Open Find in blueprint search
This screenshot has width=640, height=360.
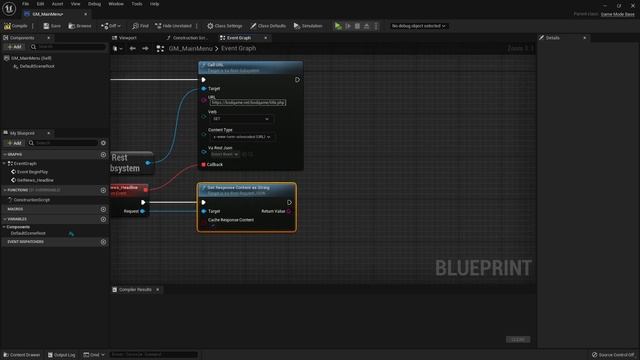[140, 26]
